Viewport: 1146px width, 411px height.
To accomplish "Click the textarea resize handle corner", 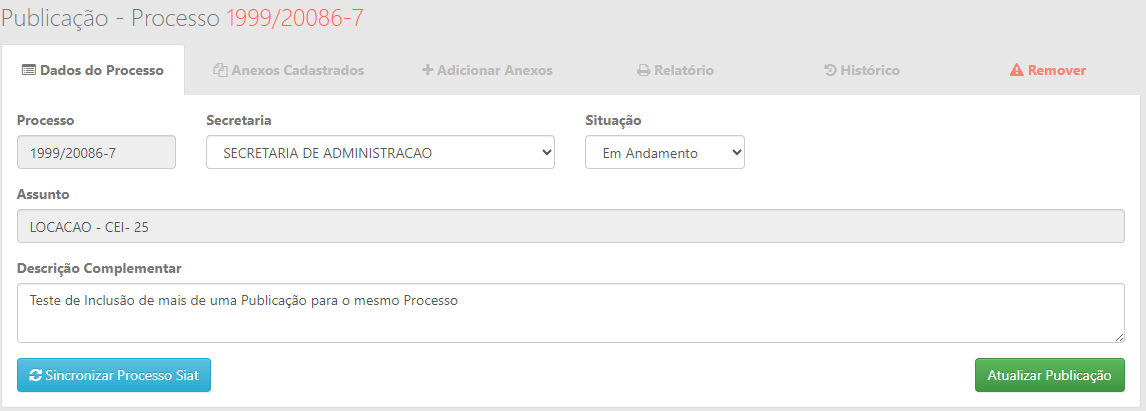I will pyautogui.click(x=1120, y=337).
